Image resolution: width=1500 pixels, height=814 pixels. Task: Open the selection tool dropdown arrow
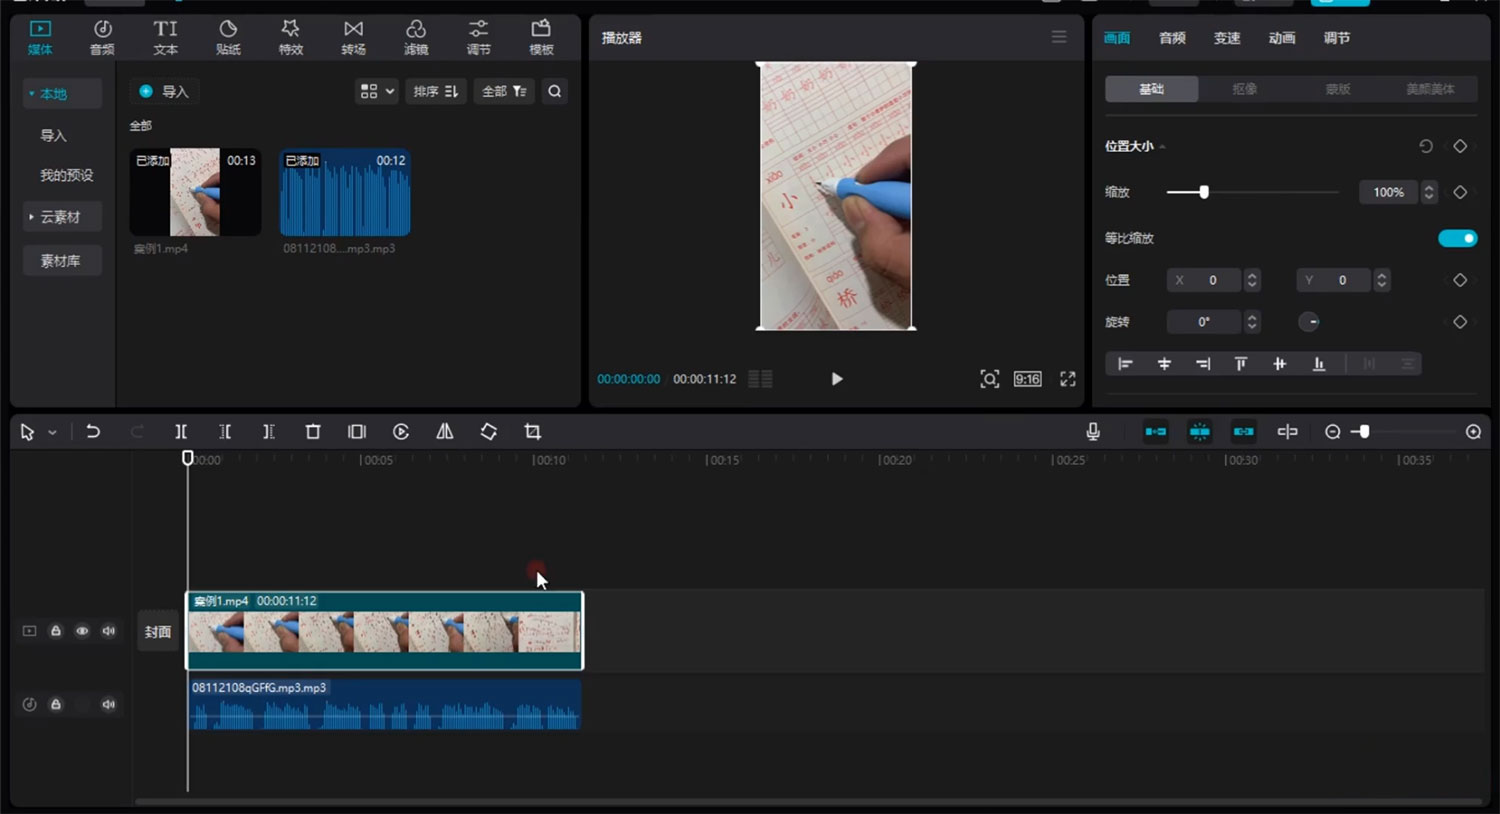click(52, 433)
